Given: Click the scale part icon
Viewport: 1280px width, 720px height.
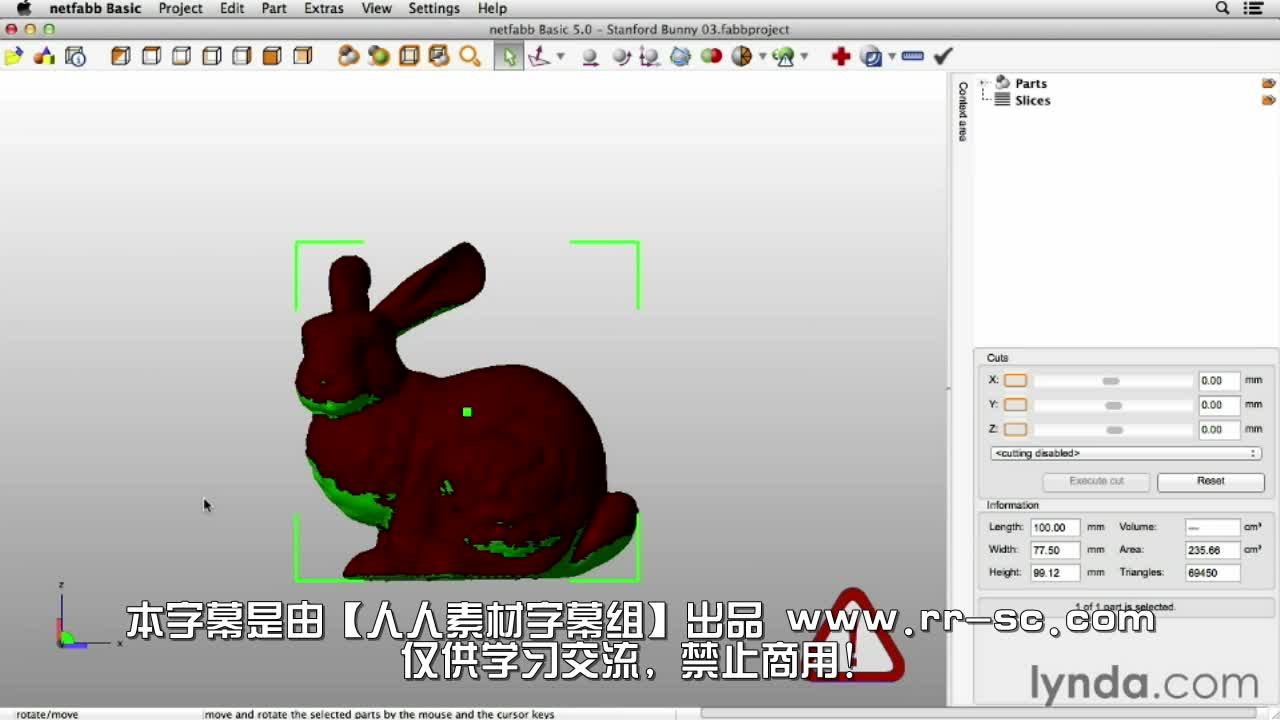Looking at the screenshot, I should (650, 57).
